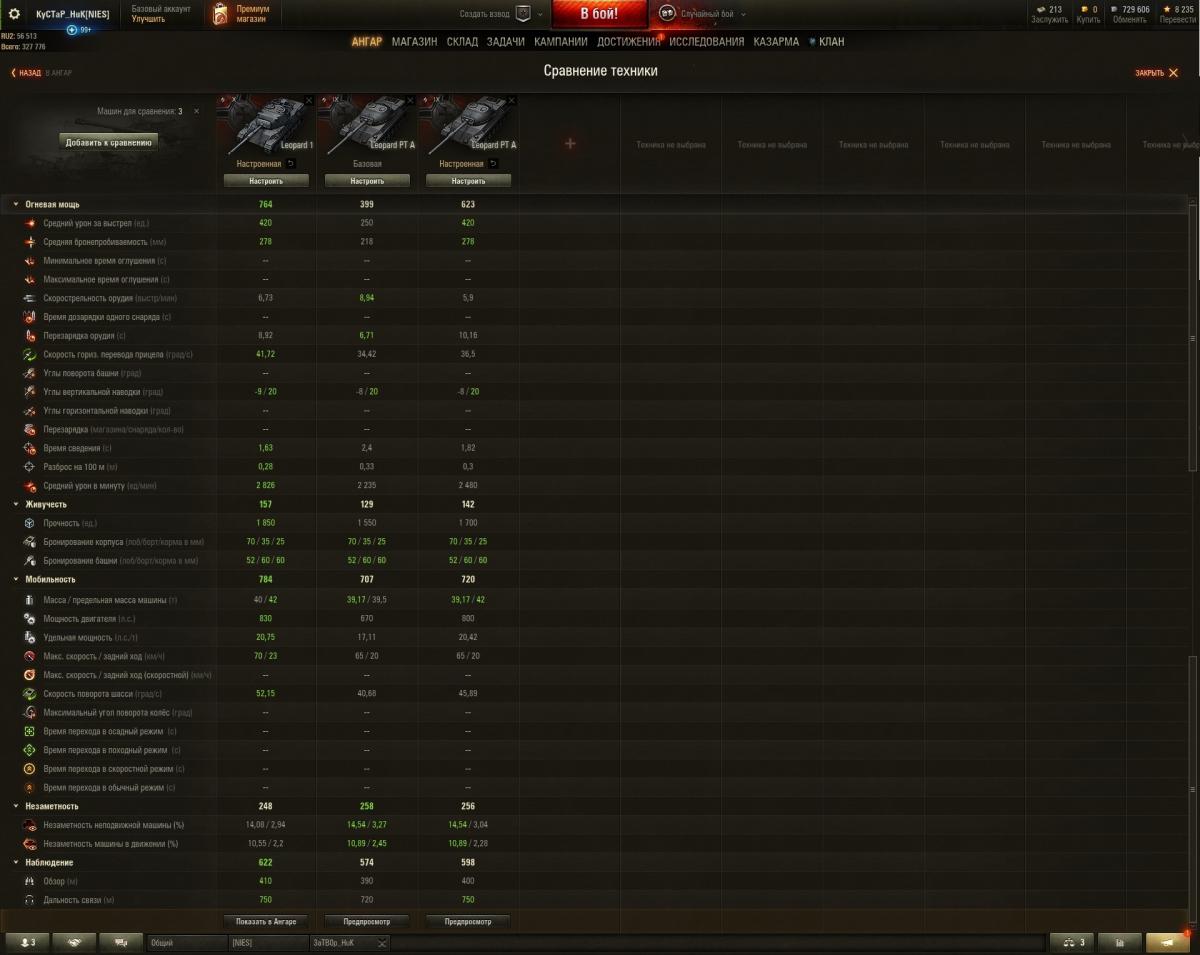Switch to the Общий chat tab
The image size is (1200, 955).
(187, 942)
